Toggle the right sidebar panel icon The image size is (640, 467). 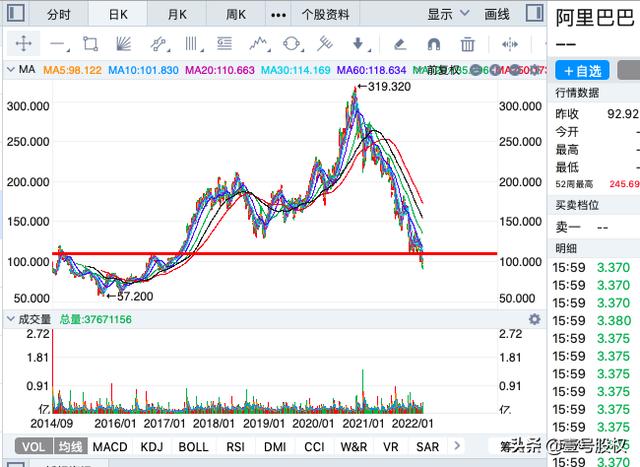pos(534,13)
